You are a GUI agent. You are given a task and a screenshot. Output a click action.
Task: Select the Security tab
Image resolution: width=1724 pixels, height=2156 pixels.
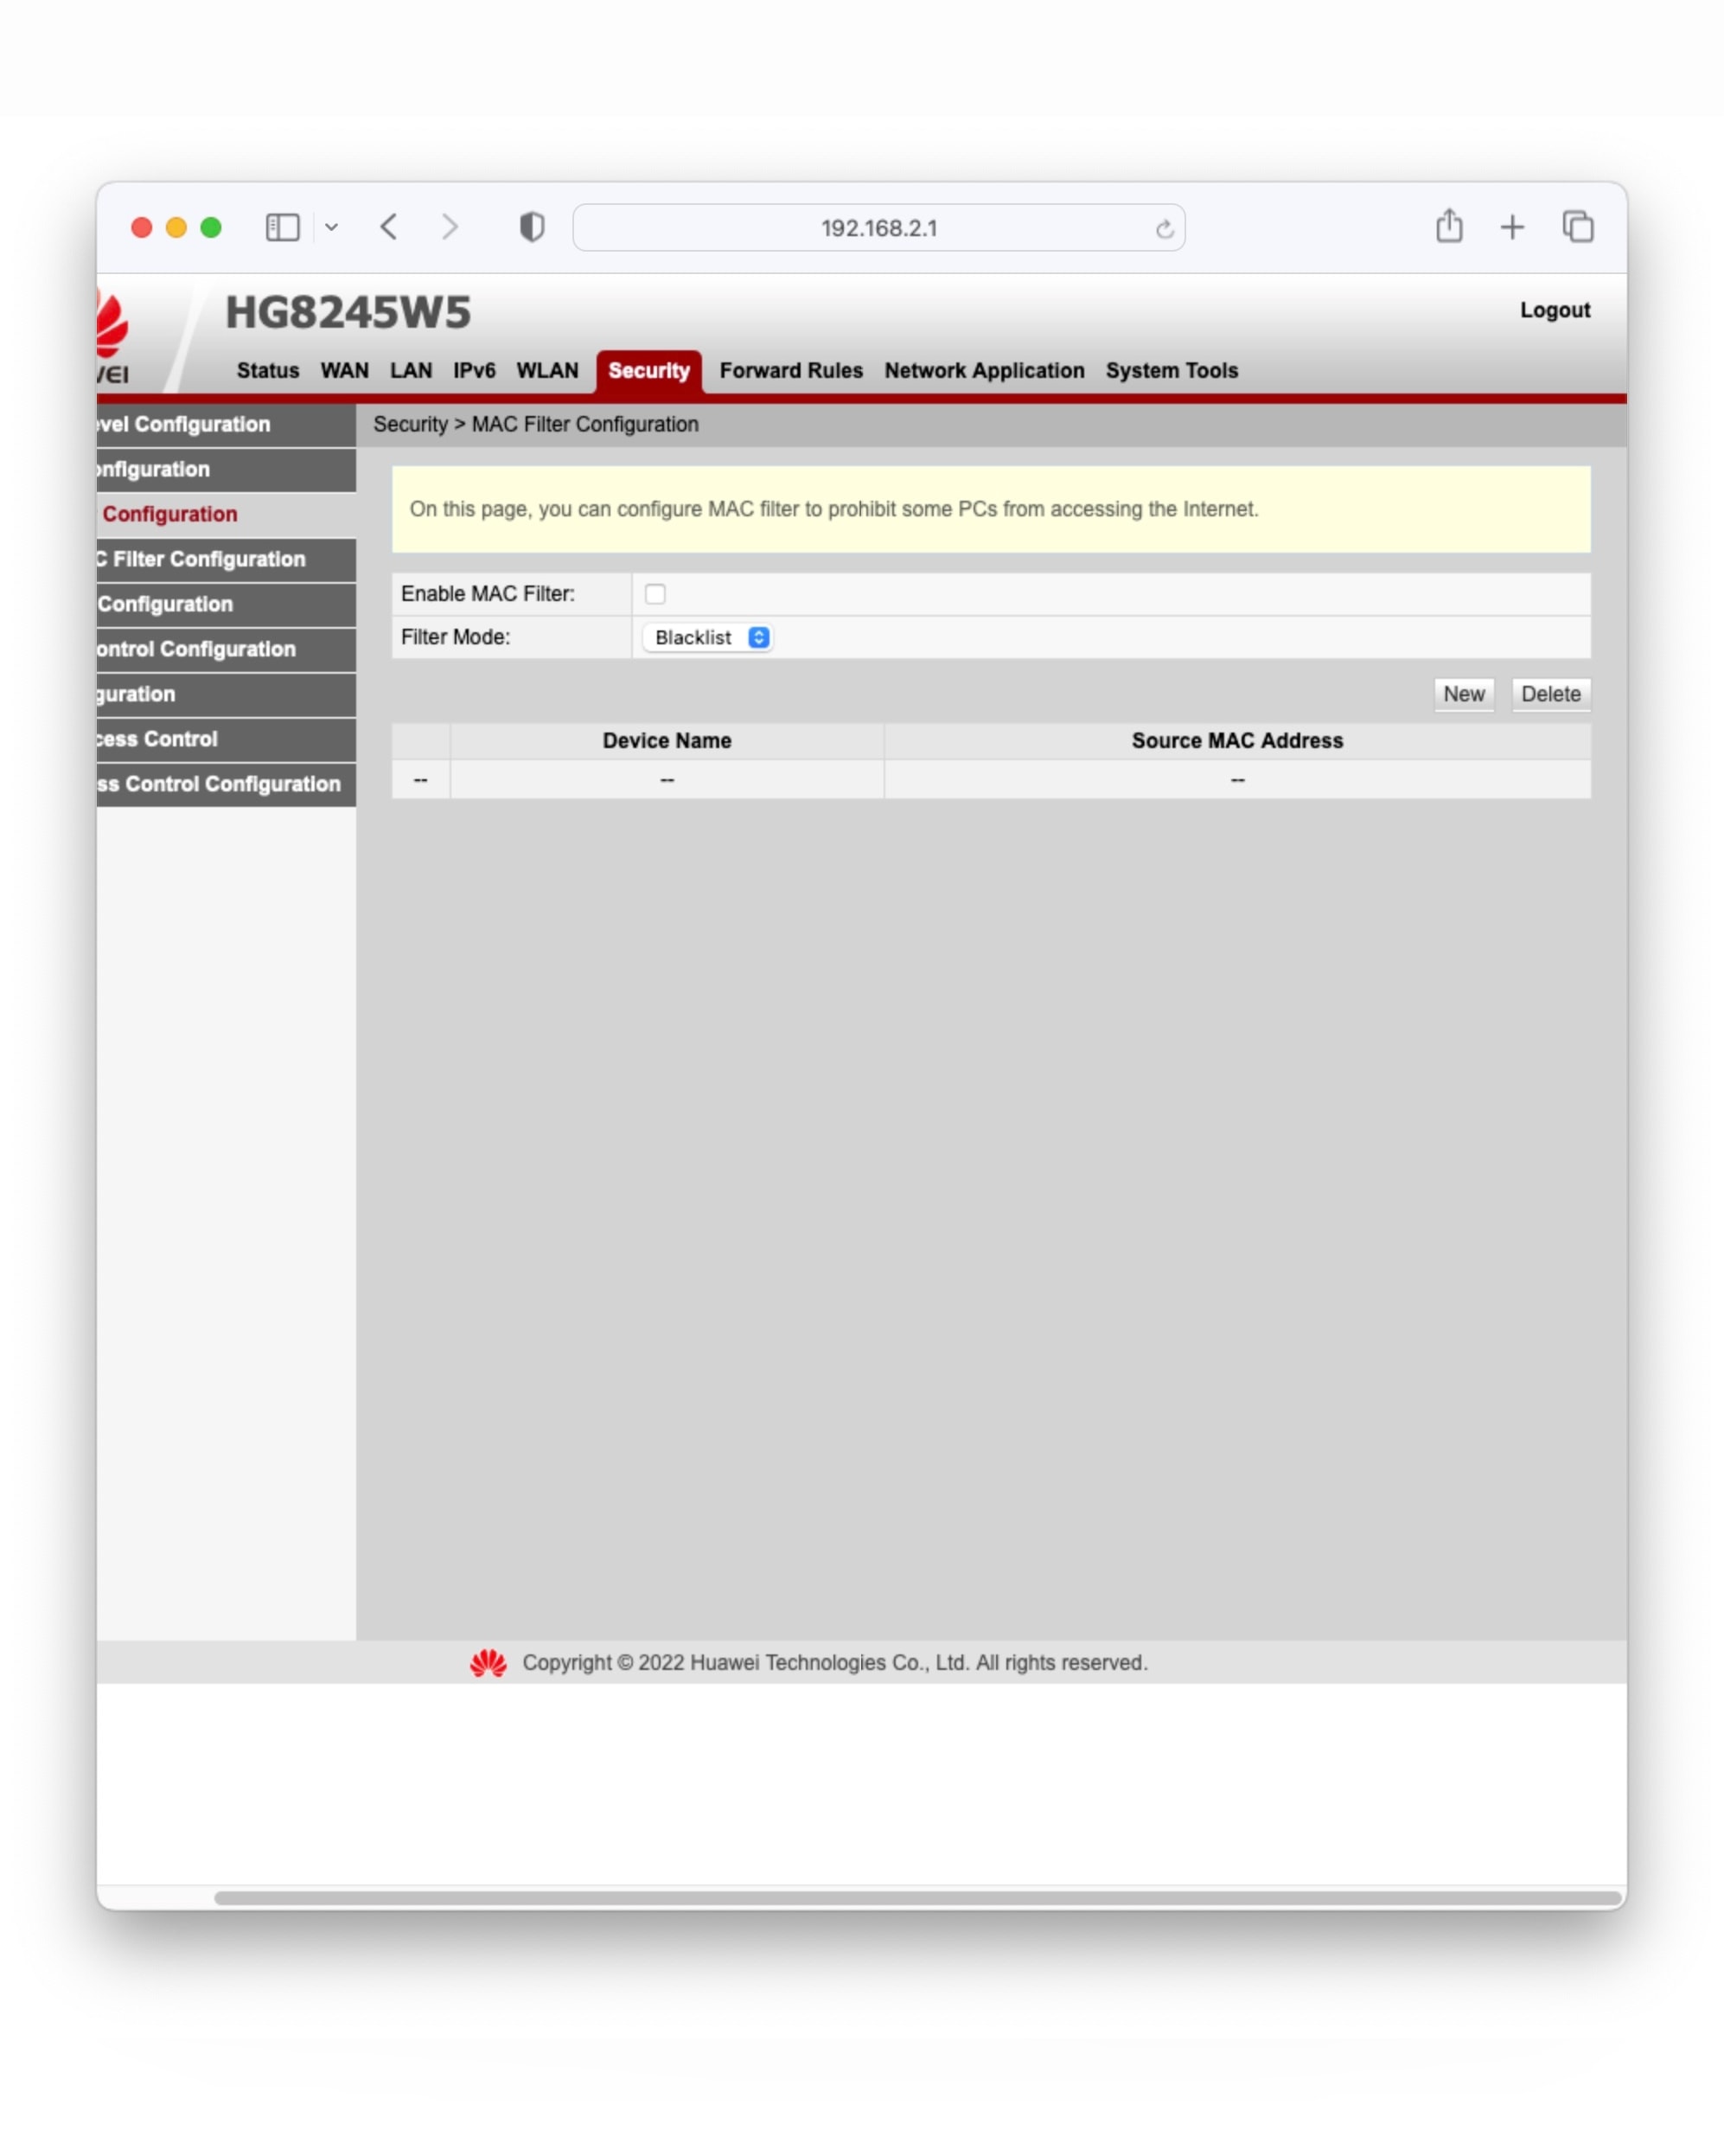(x=649, y=371)
